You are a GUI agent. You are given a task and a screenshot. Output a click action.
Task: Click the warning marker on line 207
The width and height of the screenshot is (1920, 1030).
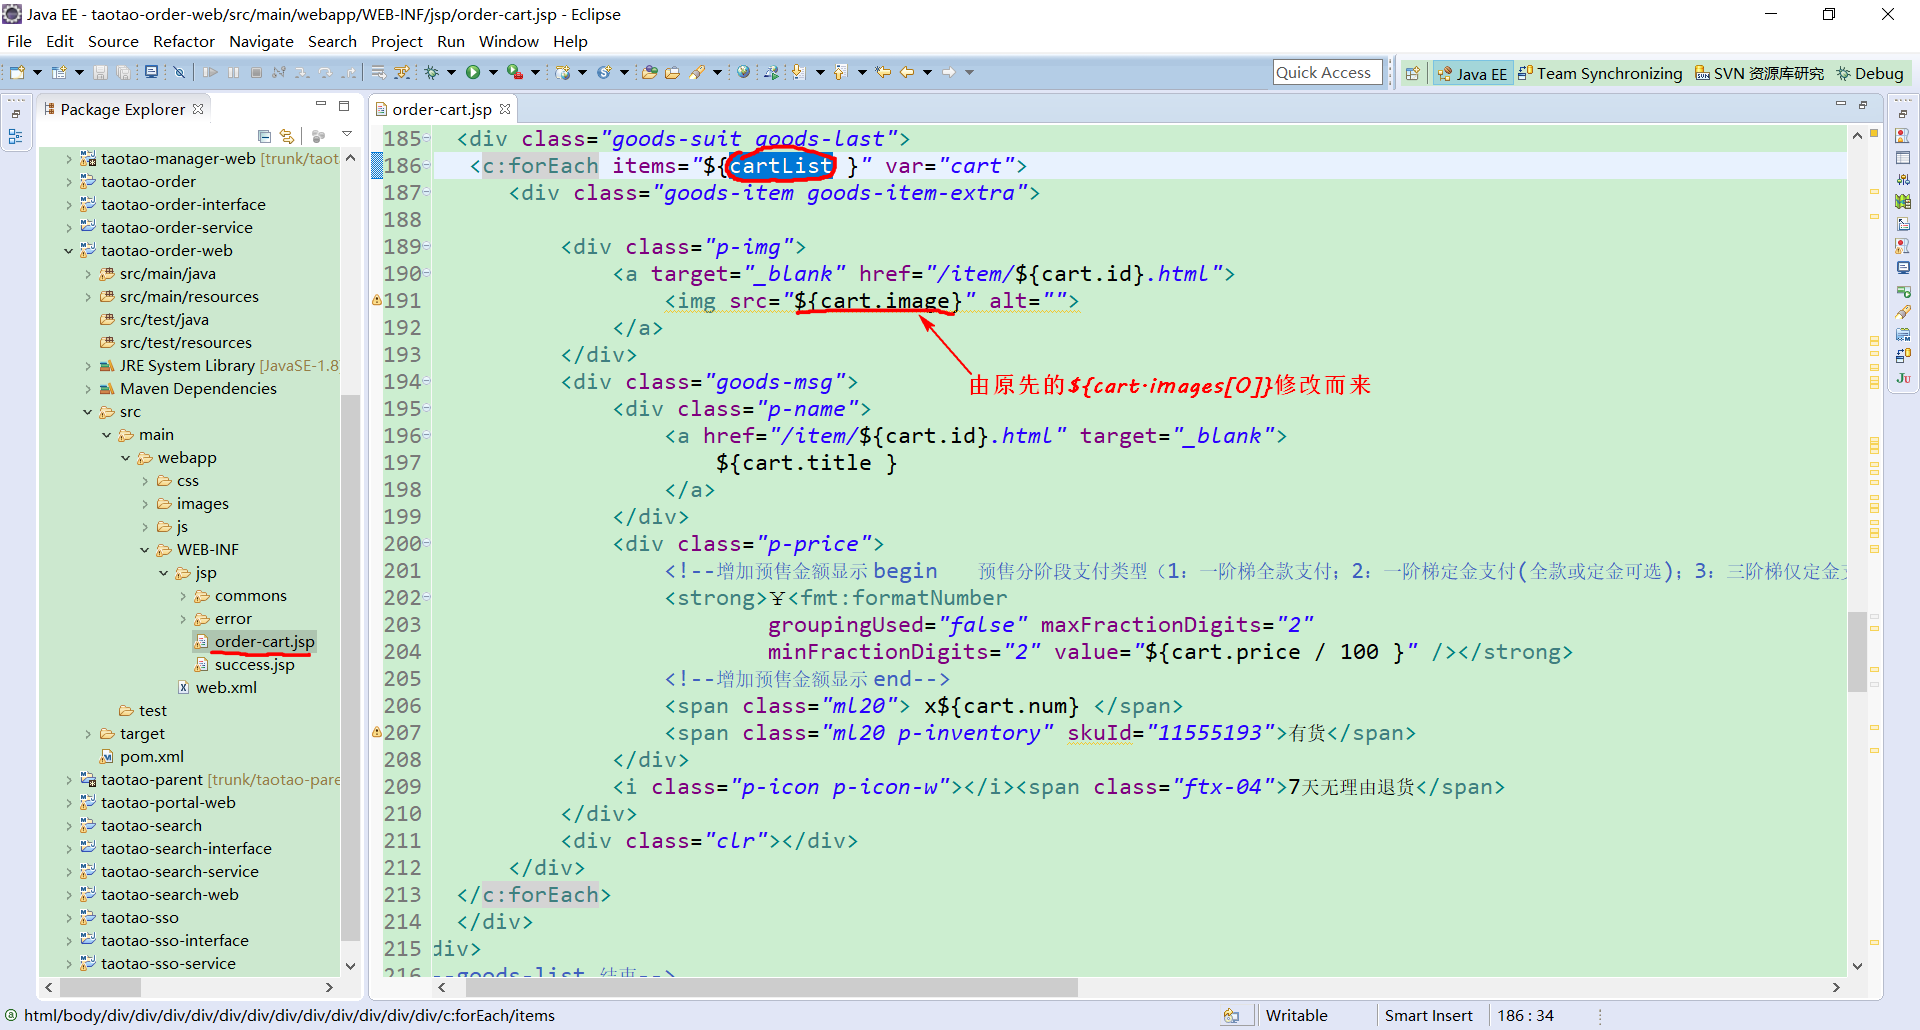click(377, 732)
